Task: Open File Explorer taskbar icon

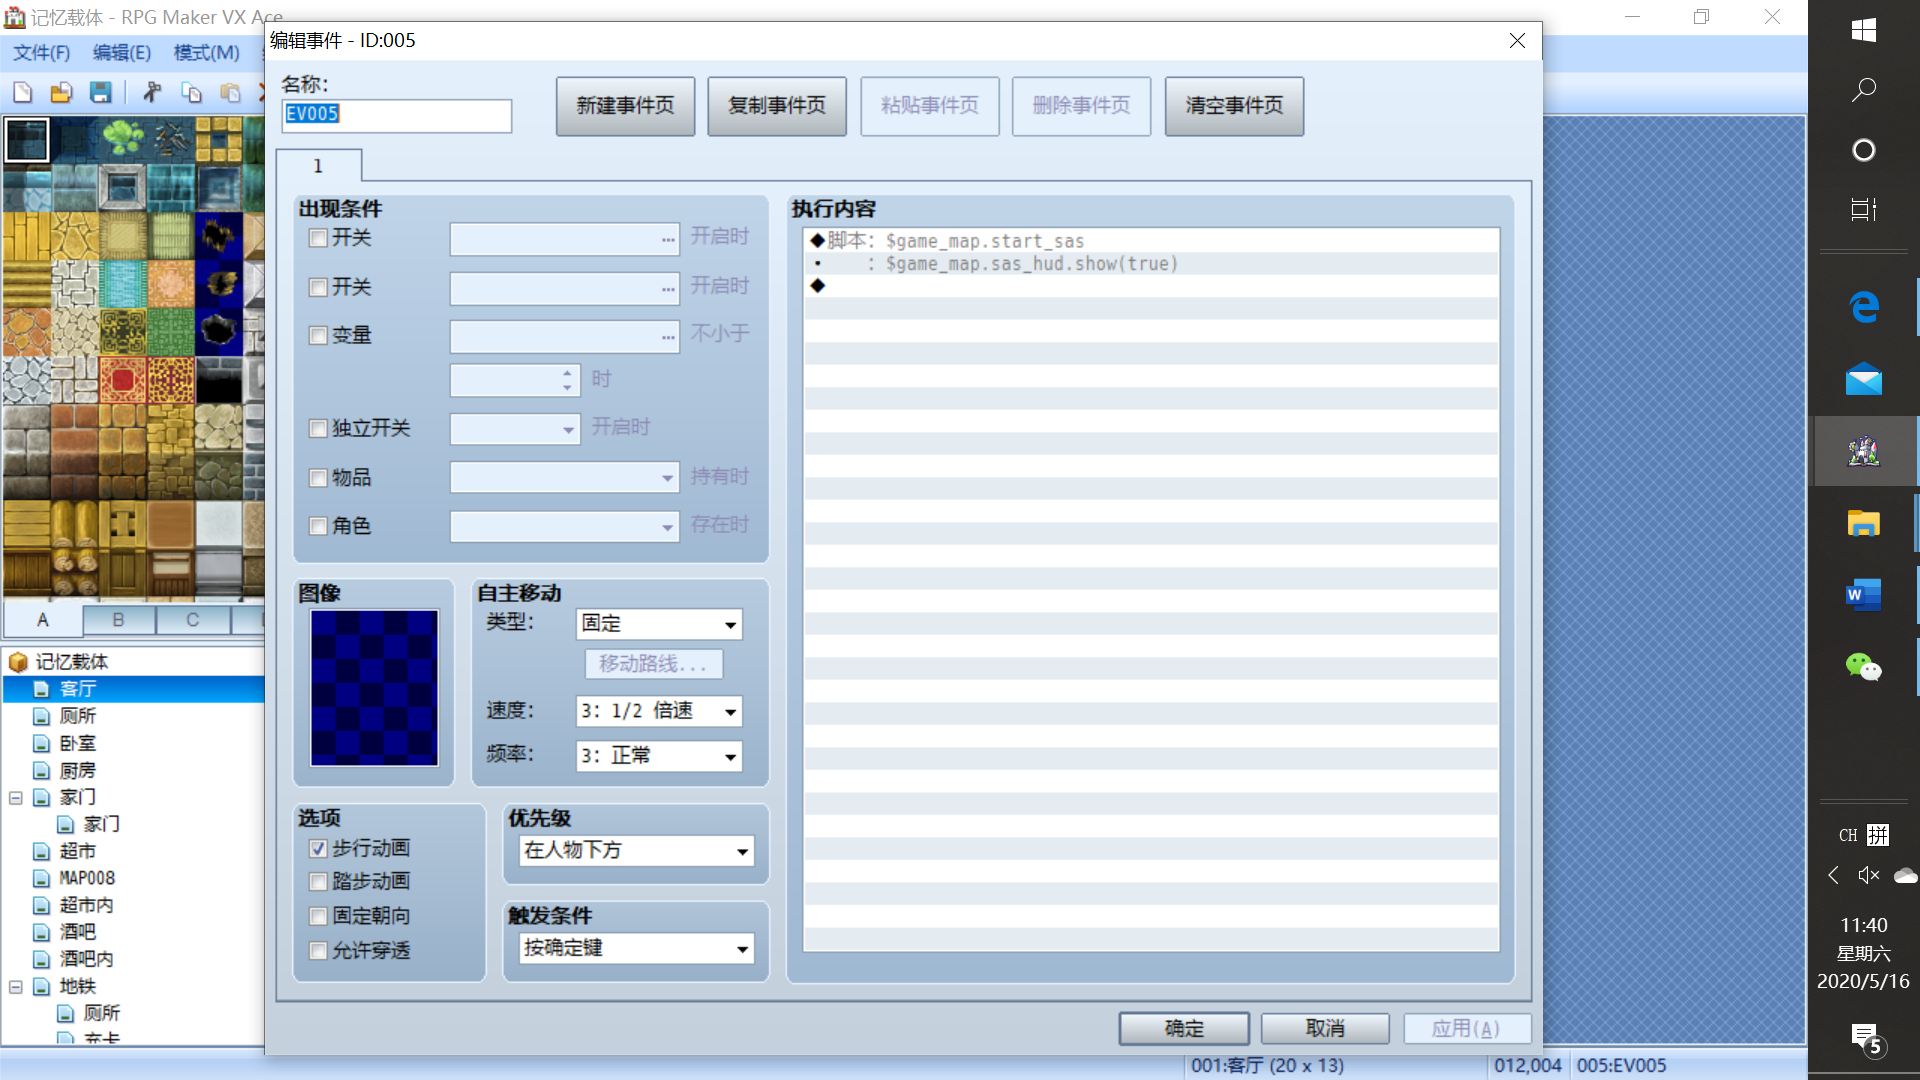Action: tap(1863, 523)
